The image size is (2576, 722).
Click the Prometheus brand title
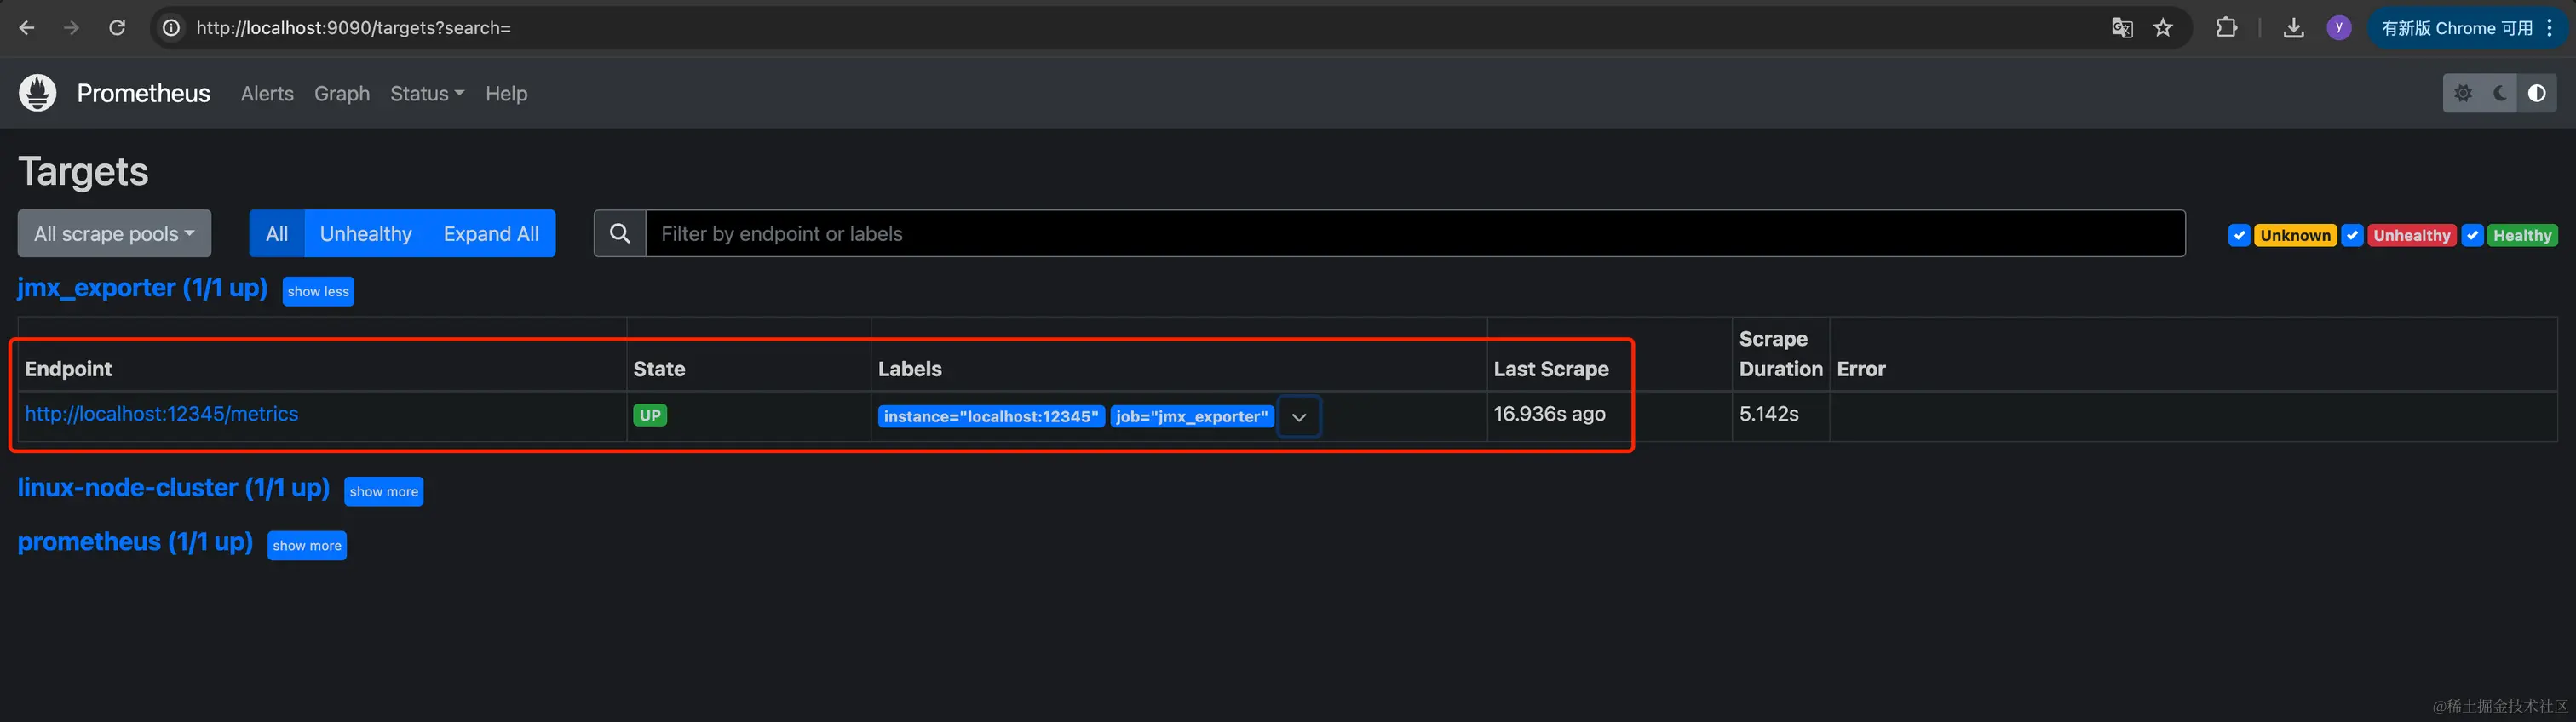click(x=144, y=93)
